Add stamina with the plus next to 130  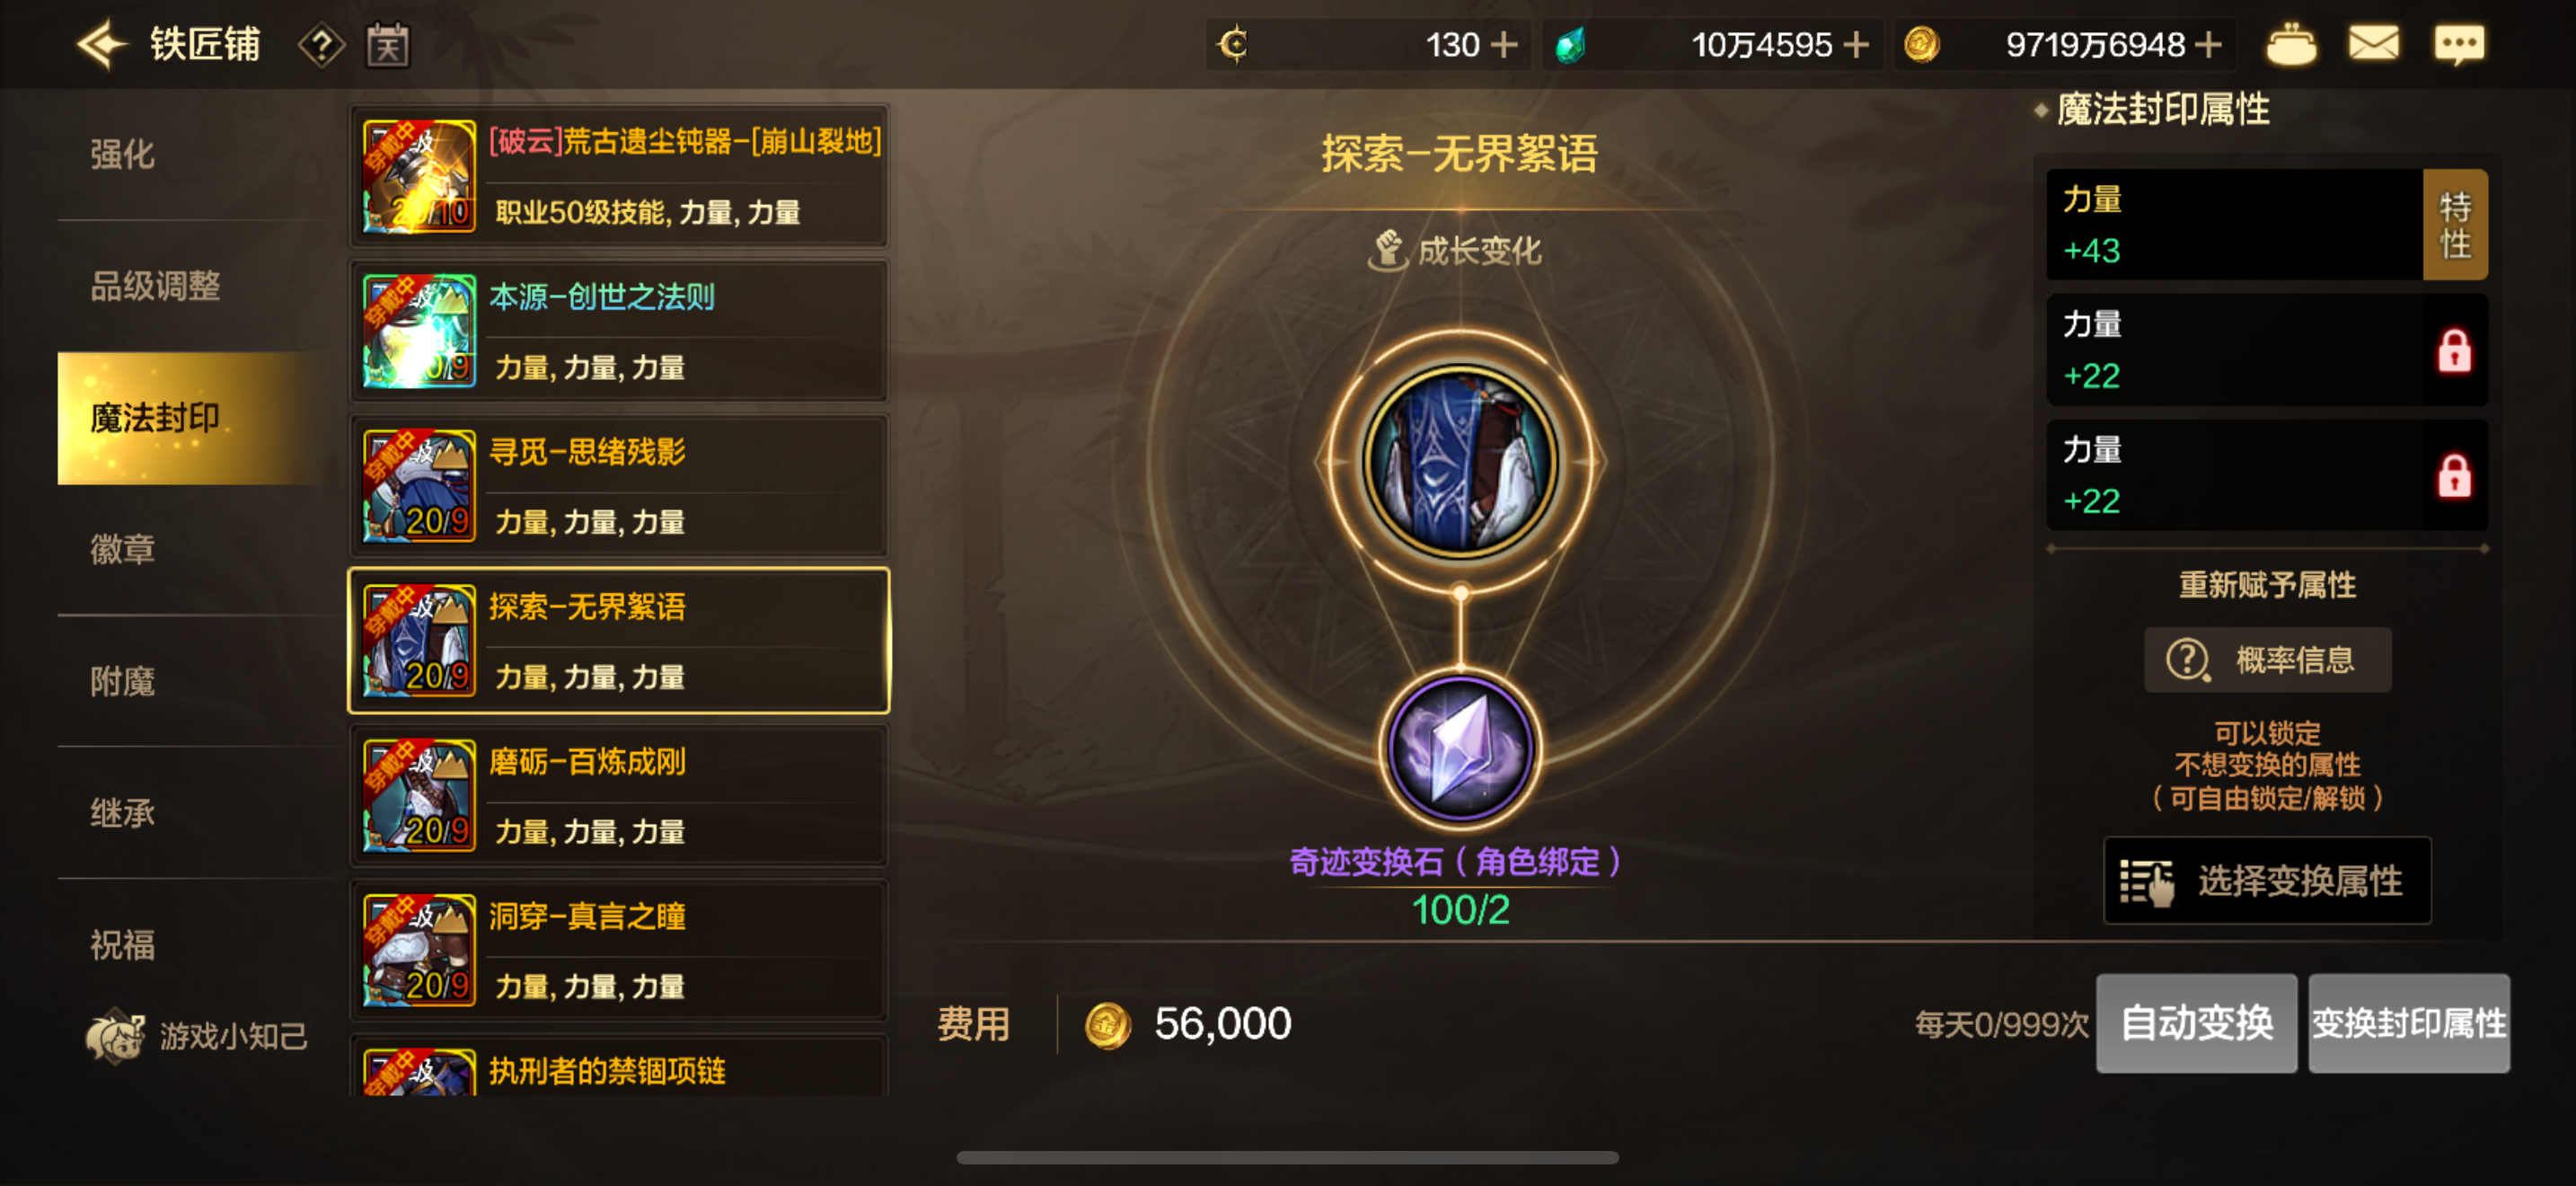[x=1503, y=45]
